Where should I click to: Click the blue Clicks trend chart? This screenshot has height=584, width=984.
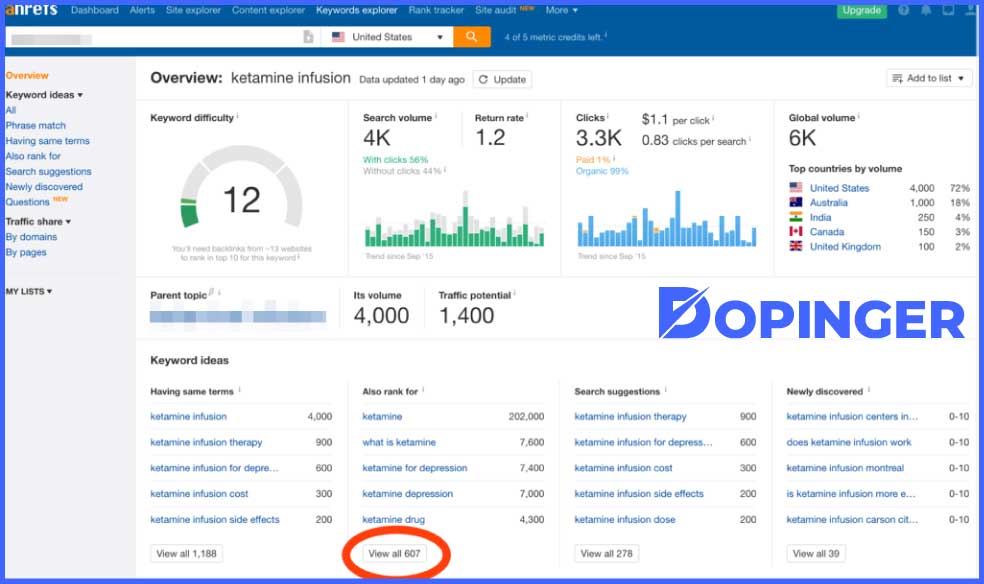tap(666, 218)
